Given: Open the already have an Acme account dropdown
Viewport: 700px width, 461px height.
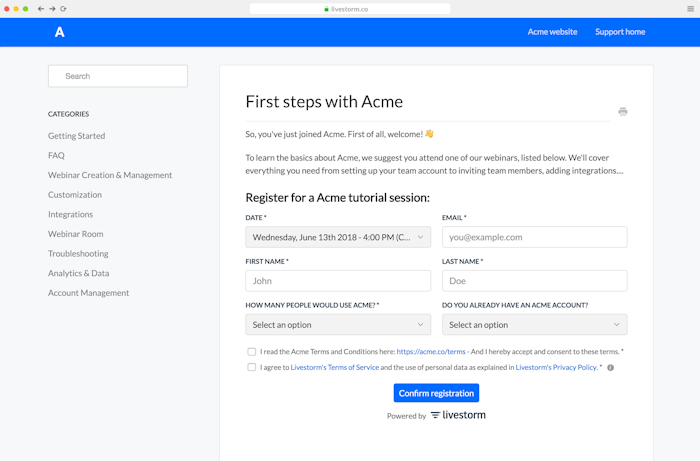Looking at the screenshot, I should (534, 324).
